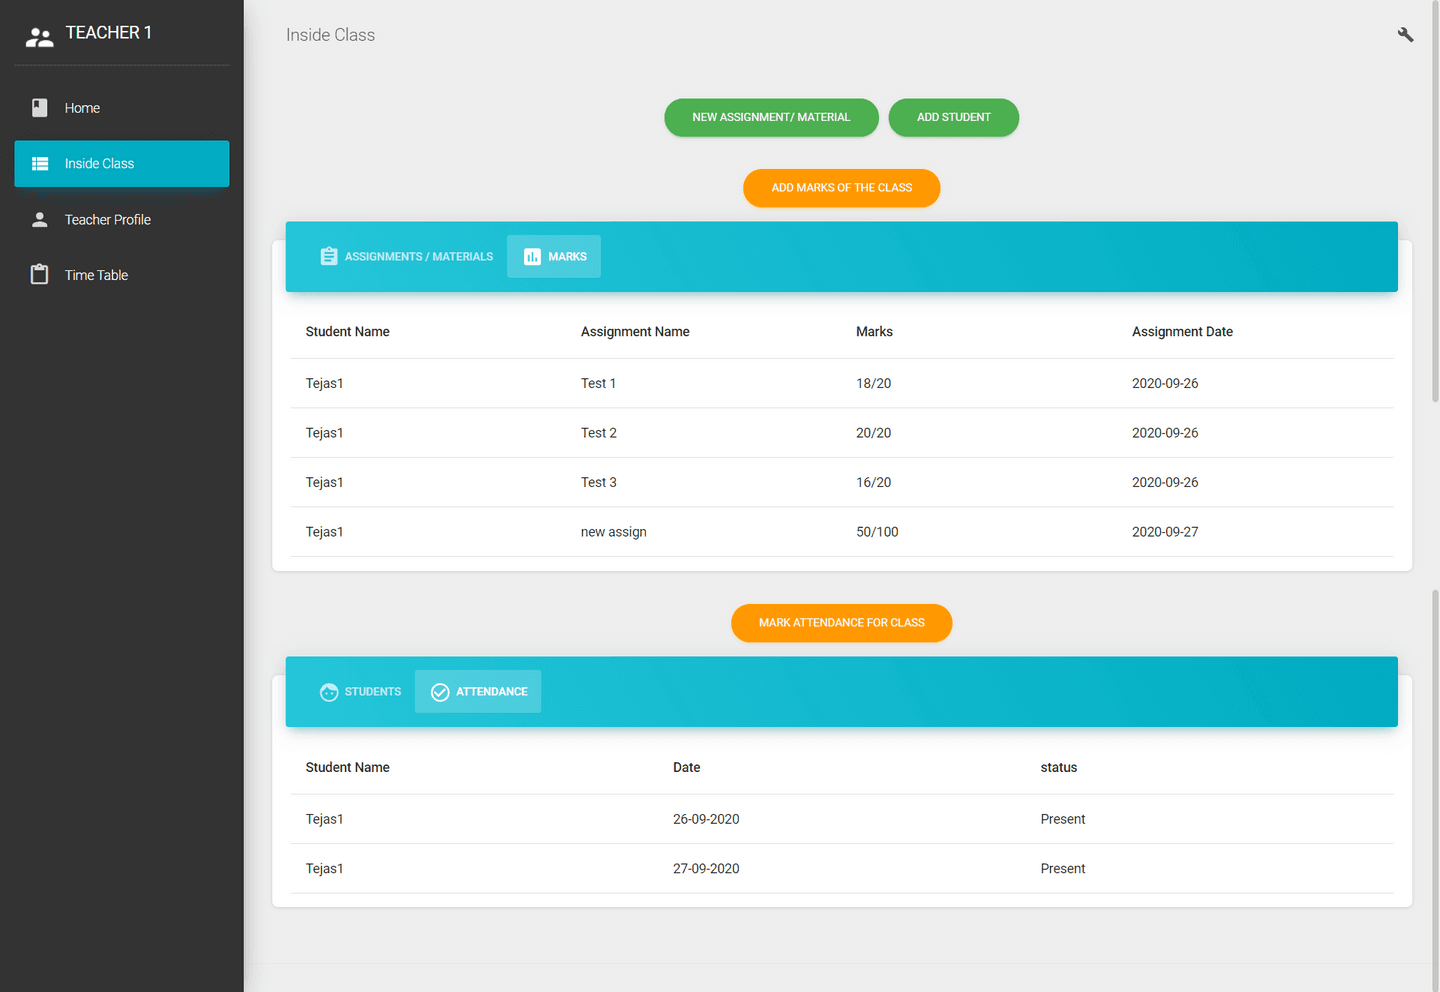Click Tejas1 in the 27-09-2020 attendance row

tap(324, 869)
